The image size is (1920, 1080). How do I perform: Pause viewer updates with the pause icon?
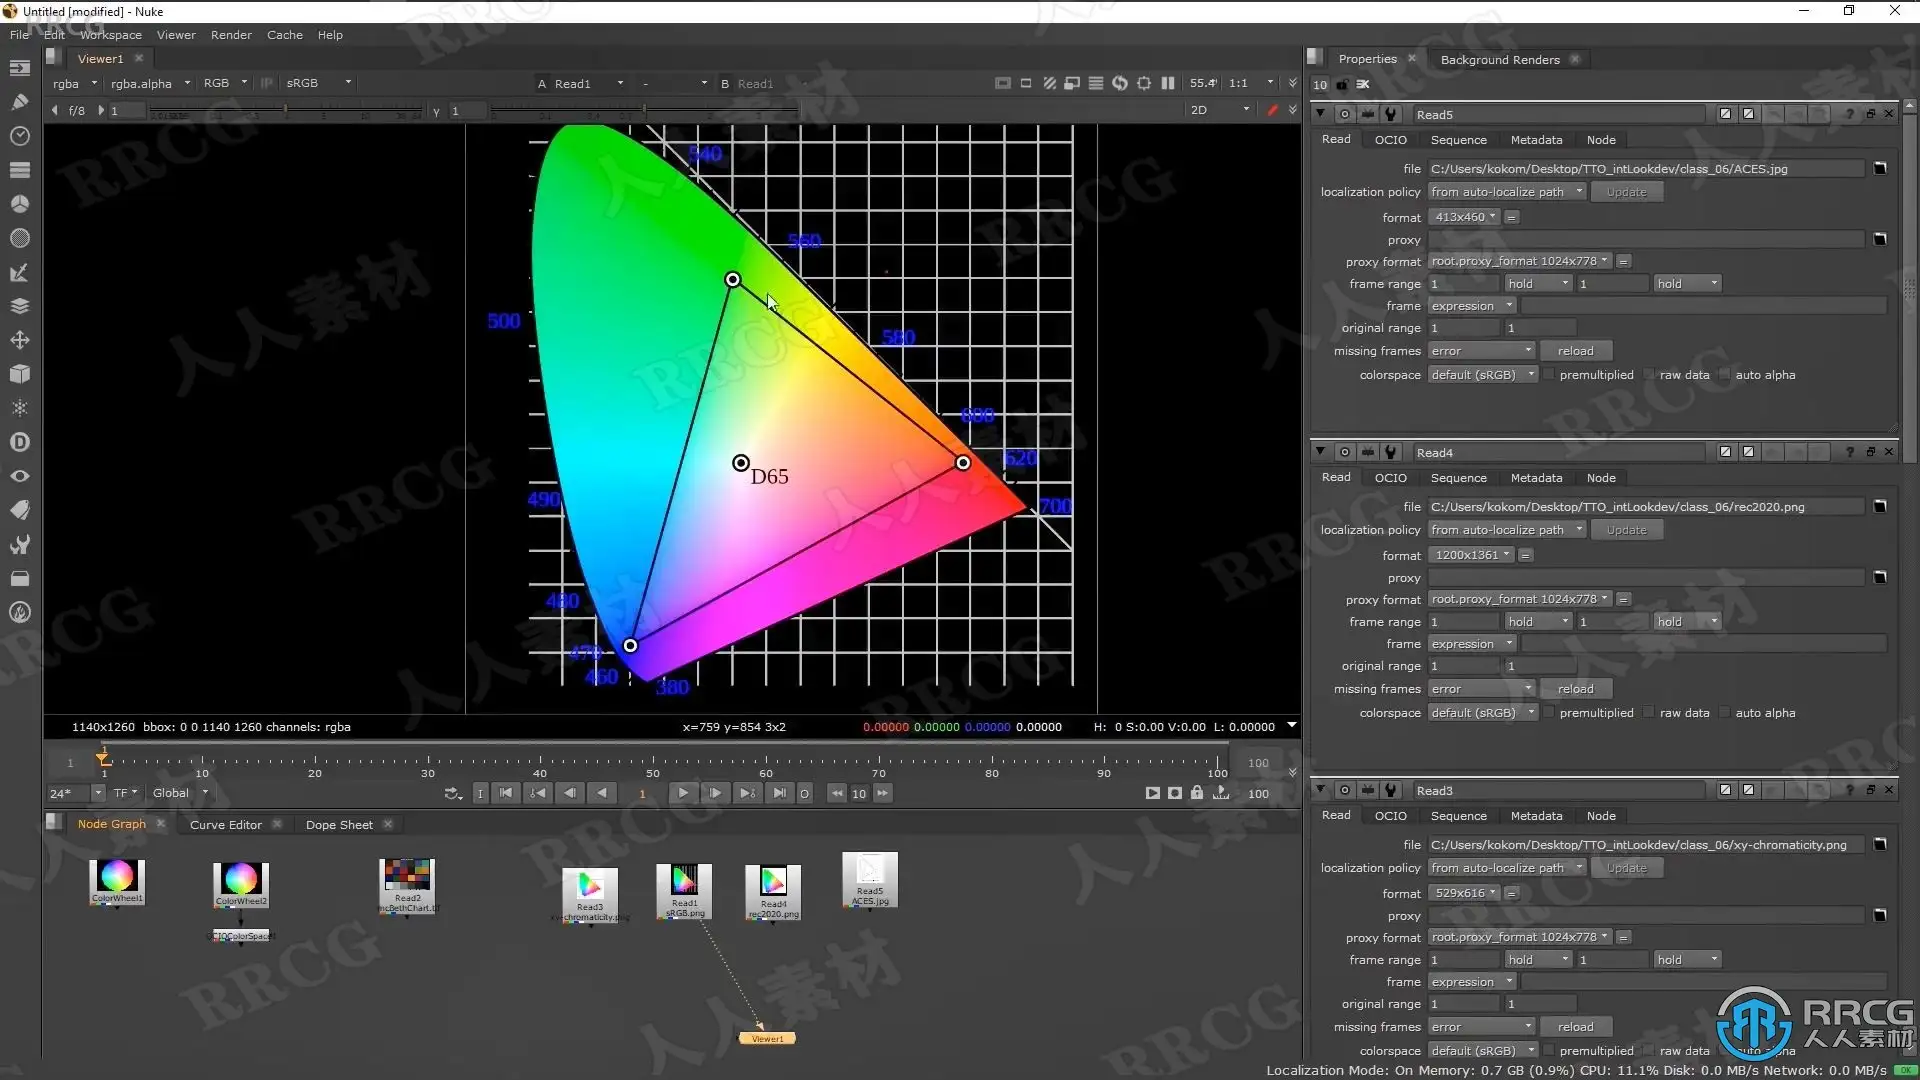pos(1168,83)
